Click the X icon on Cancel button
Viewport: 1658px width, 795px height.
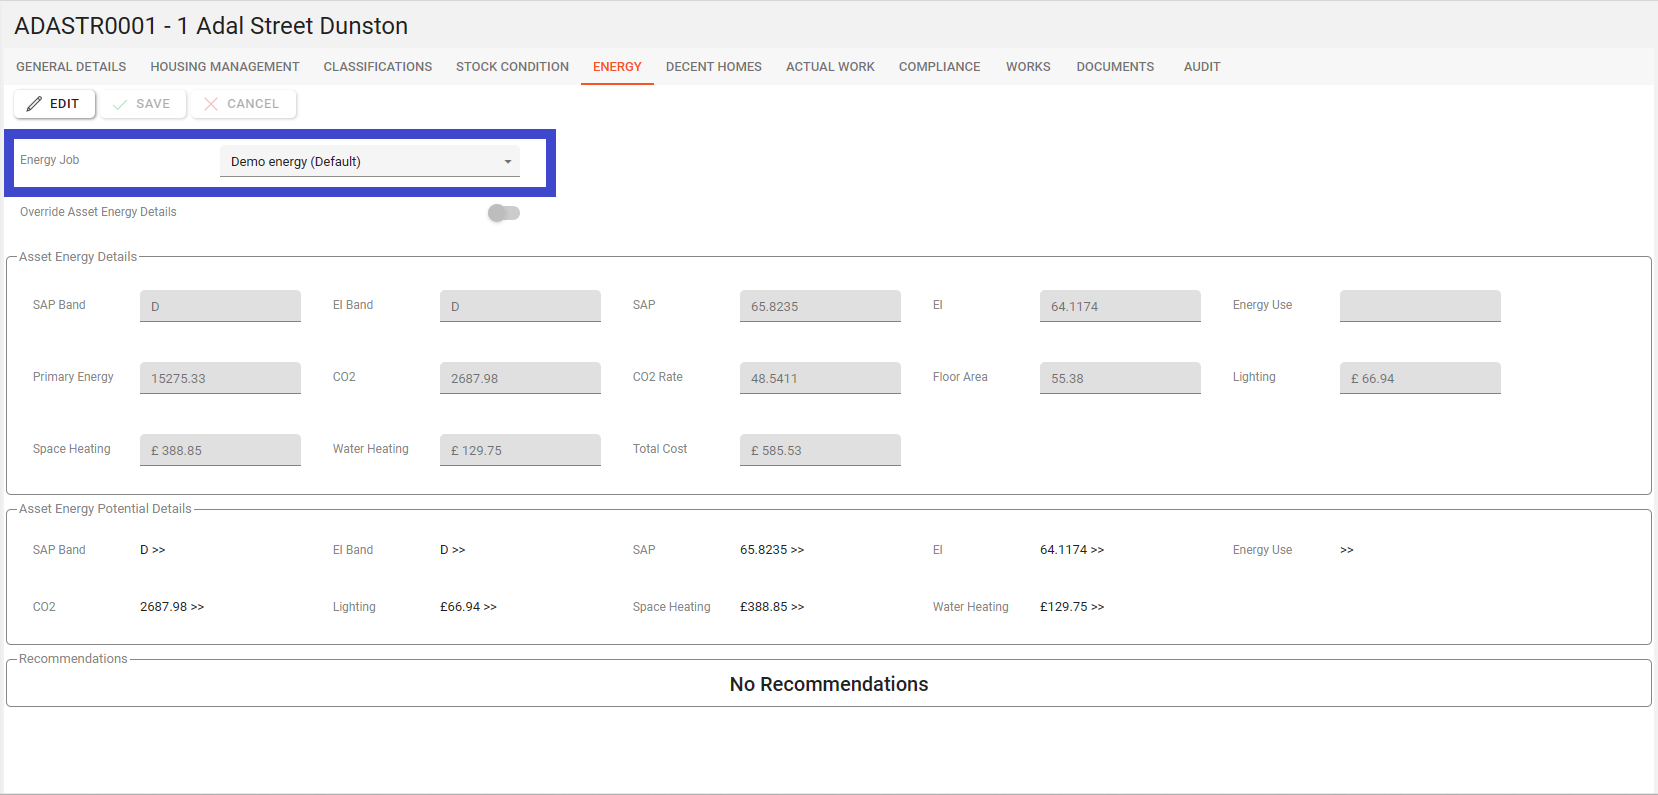tap(211, 104)
